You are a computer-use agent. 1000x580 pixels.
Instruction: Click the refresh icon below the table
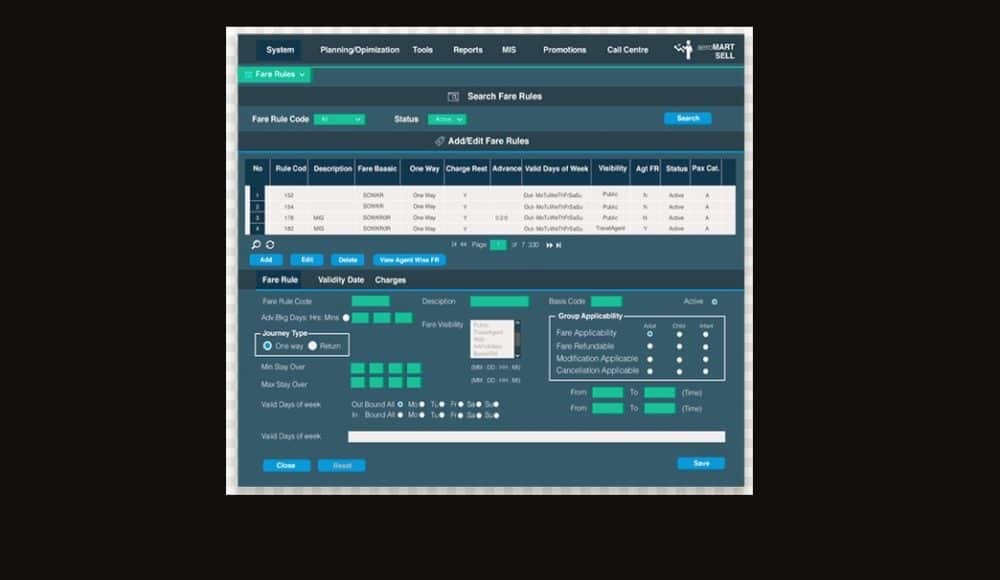(x=270, y=244)
